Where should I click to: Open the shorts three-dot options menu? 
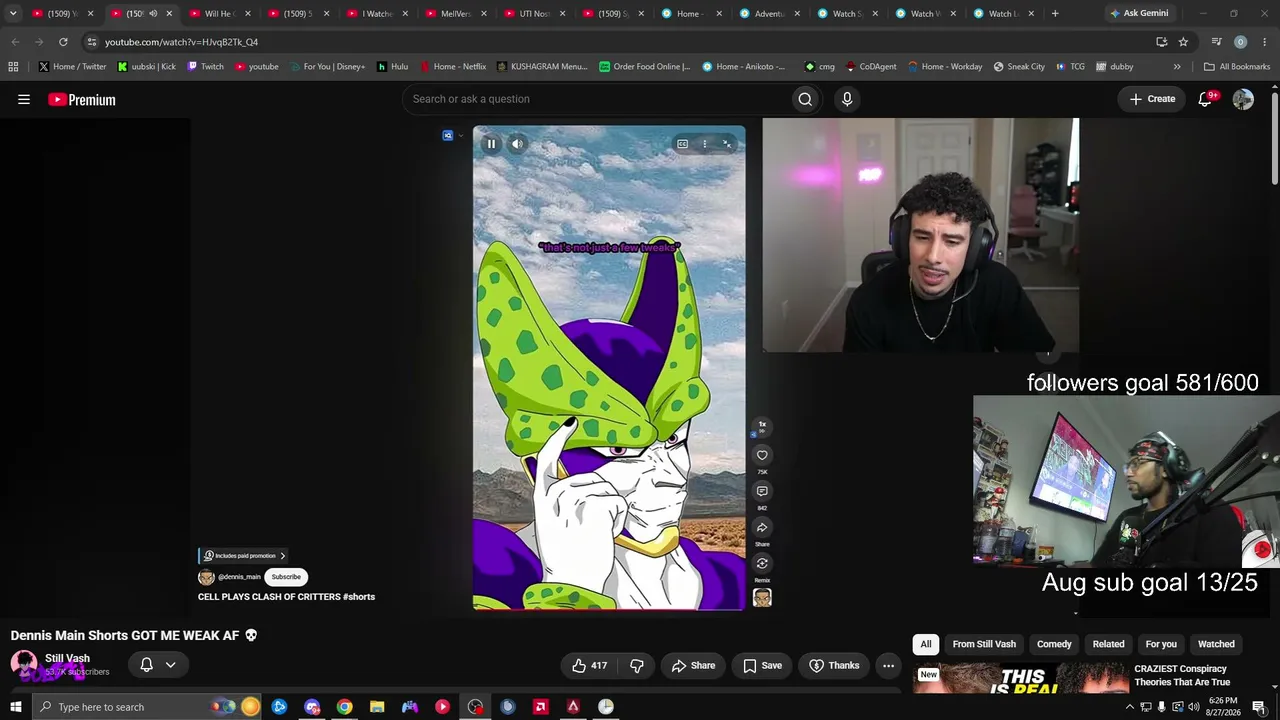pyautogui.click(x=704, y=144)
